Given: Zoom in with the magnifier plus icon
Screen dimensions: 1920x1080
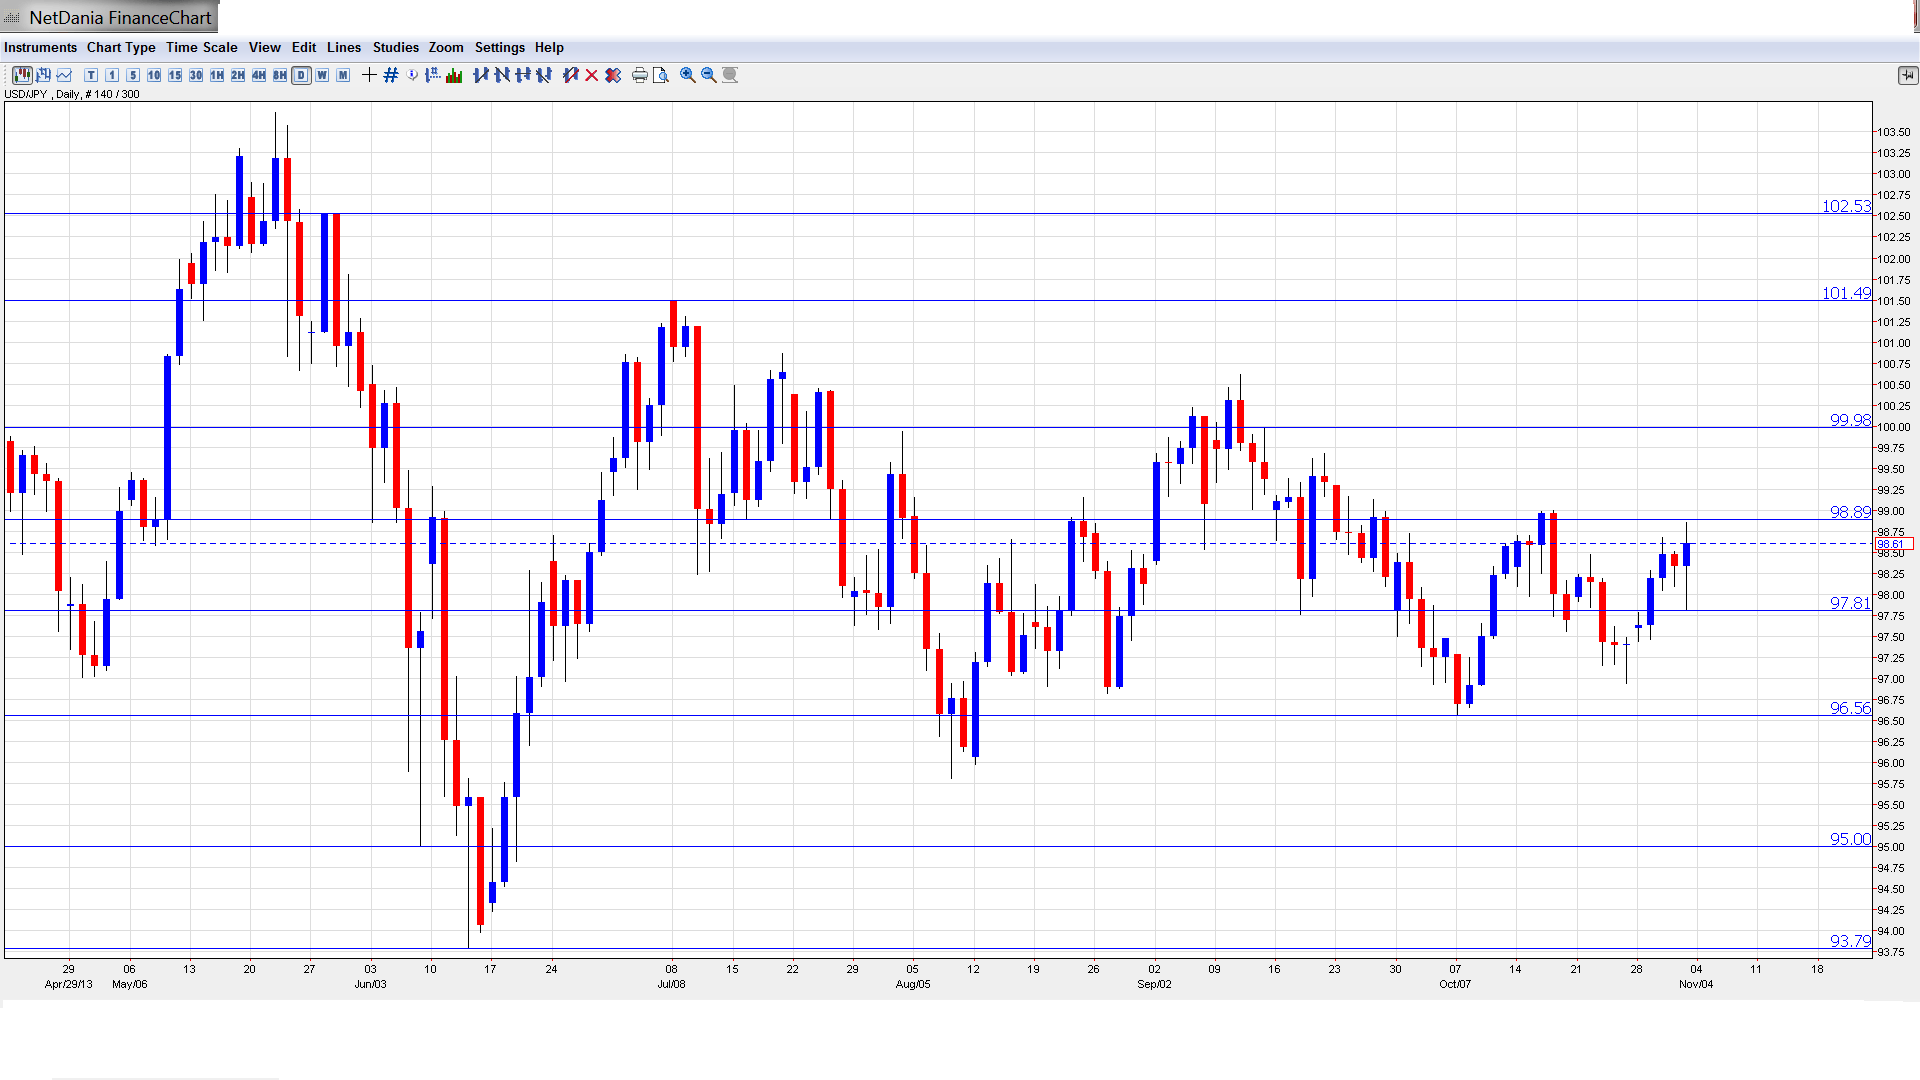Looking at the screenshot, I should click(x=688, y=75).
